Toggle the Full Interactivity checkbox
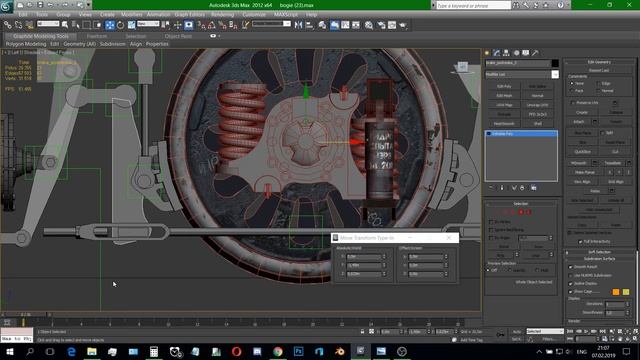Image resolution: width=640 pixels, height=360 pixels. [580, 242]
